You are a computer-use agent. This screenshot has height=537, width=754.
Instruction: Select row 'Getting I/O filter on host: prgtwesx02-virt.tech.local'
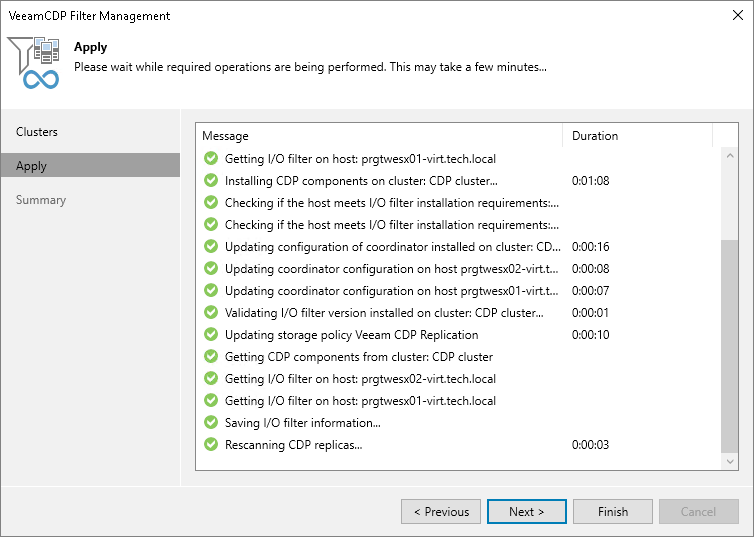459,378
